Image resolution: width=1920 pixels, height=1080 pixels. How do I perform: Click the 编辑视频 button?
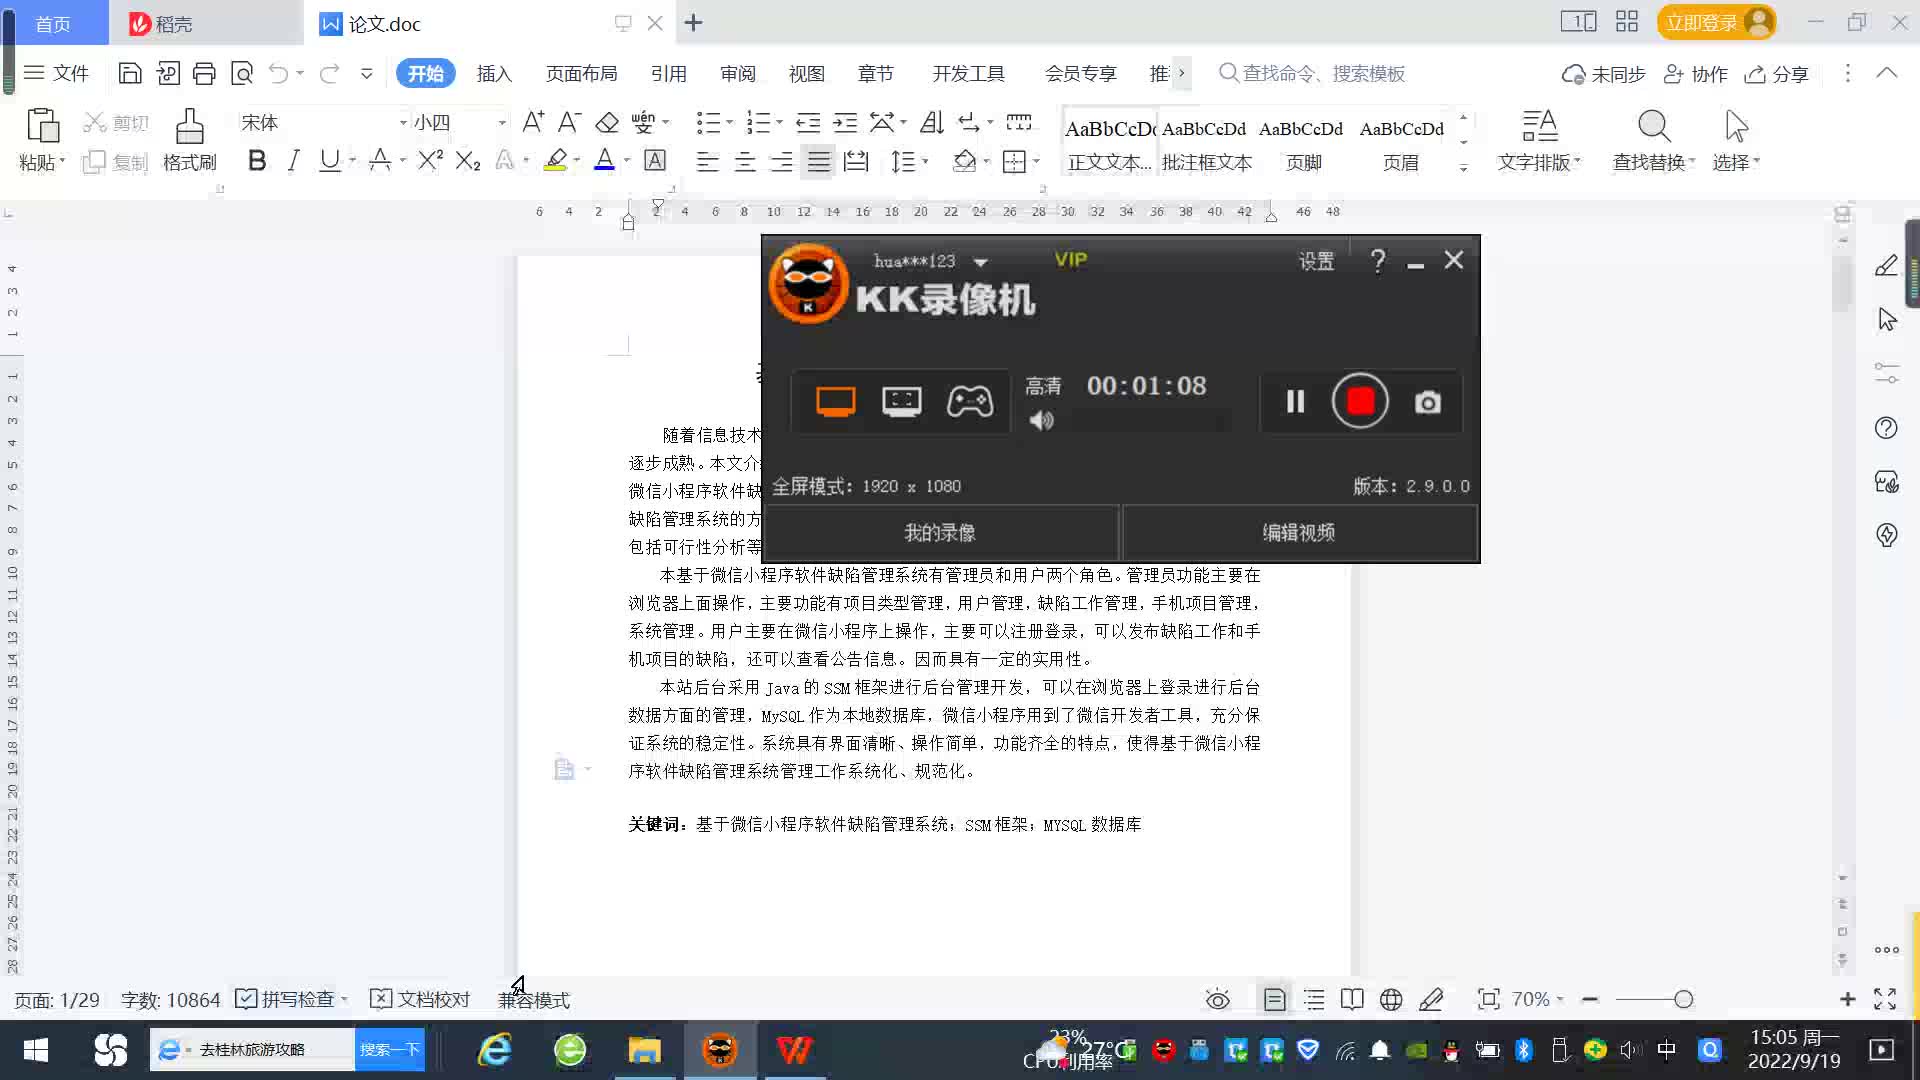pos(1298,533)
